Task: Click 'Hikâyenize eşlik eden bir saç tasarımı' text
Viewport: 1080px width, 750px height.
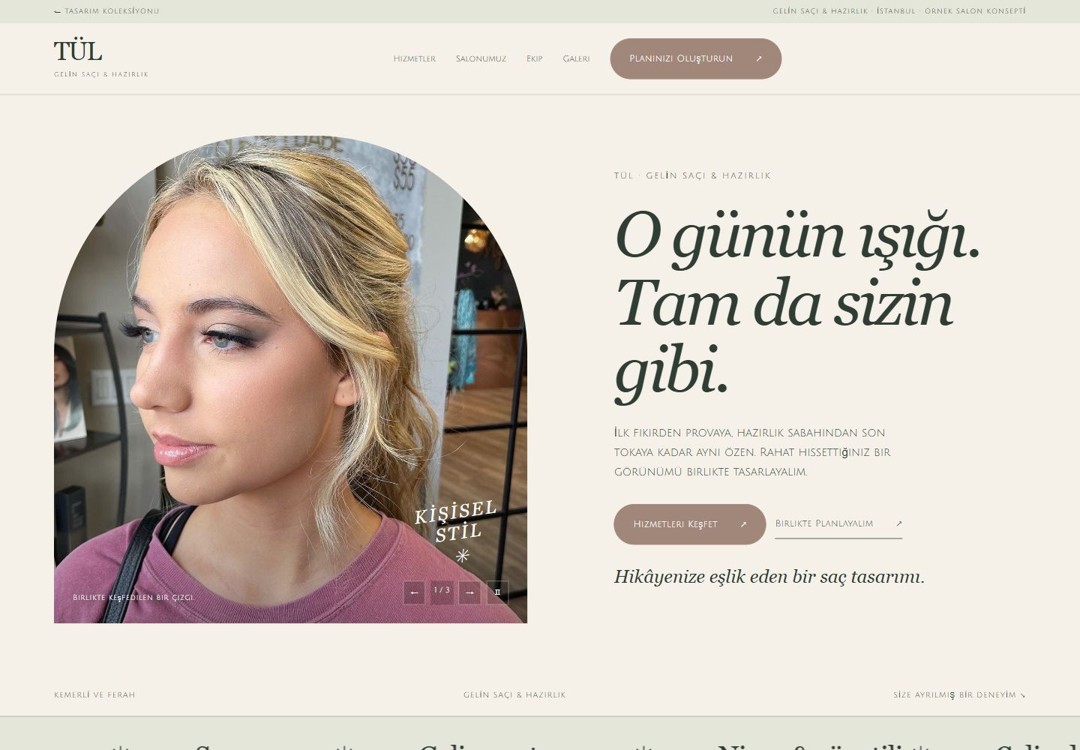Action: click(769, 577)
